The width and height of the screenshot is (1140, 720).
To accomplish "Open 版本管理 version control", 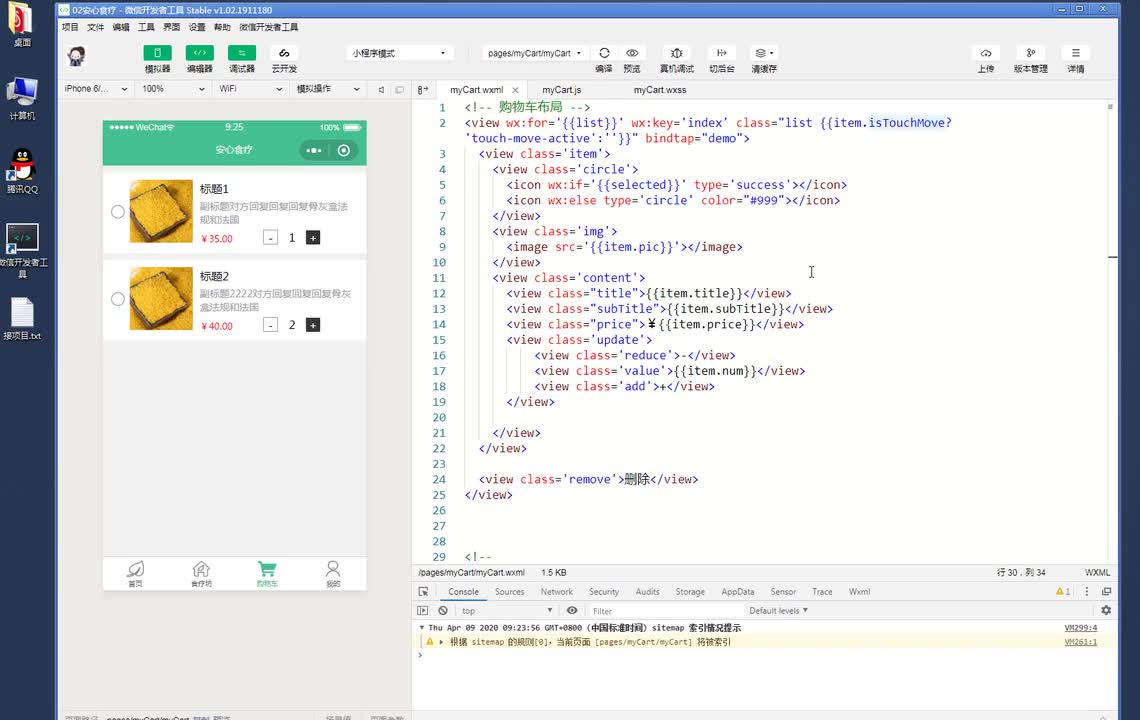I will tap(1030, 53).
